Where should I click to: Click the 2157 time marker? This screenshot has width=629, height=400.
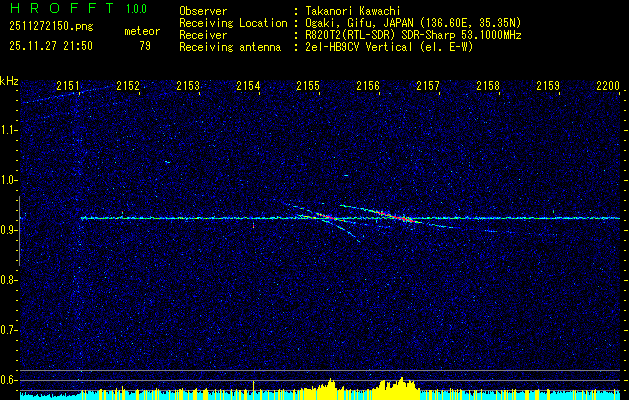pyautogui.click(x=428, y=85)
